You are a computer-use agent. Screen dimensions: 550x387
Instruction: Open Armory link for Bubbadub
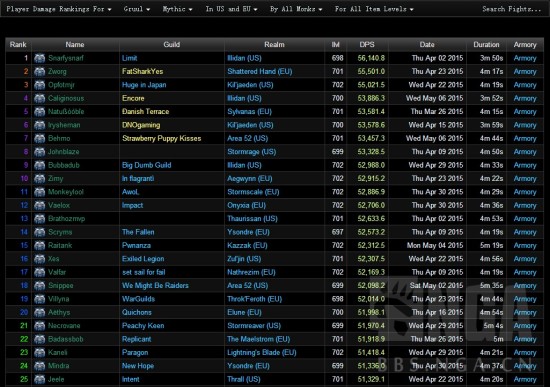click(525, 165)
